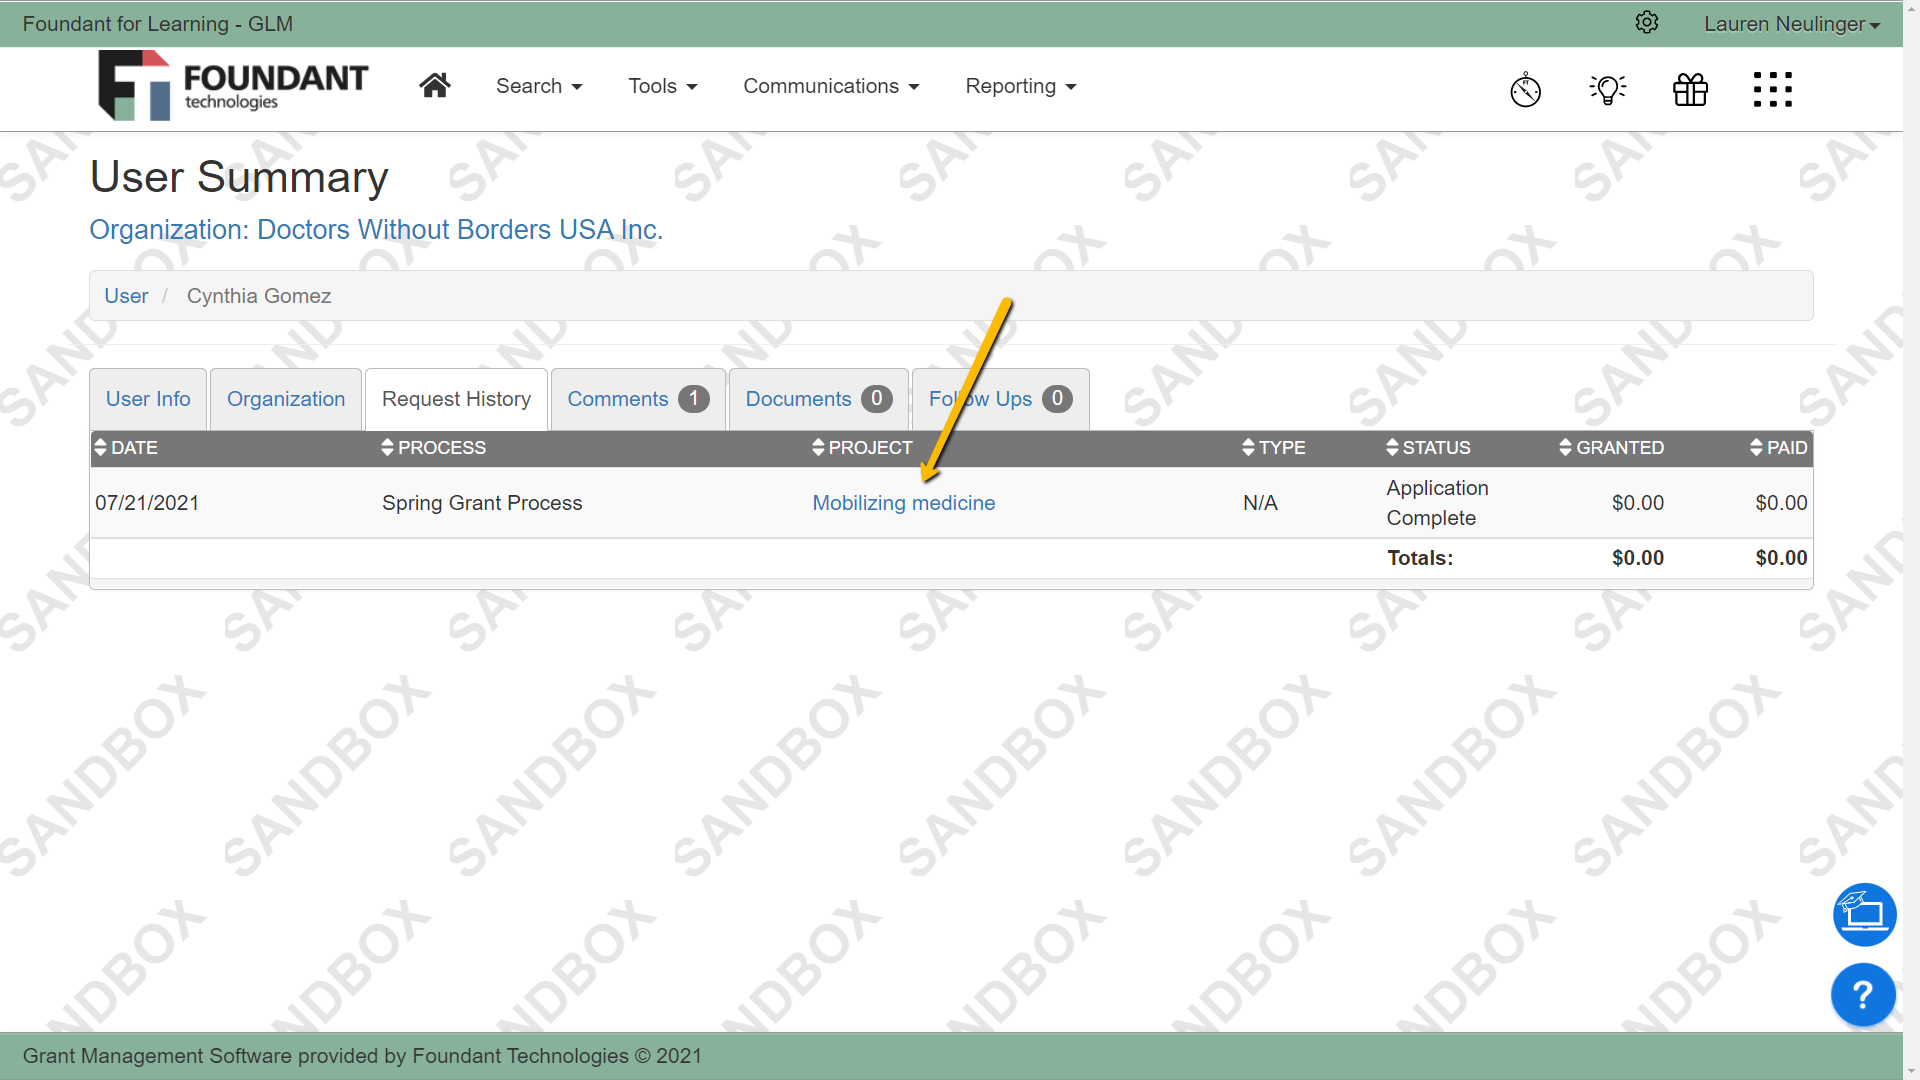1920x1080 pixels.
Task: Click Cynthia Gomez in the breadcrumb
Action: tap(259, 296)
